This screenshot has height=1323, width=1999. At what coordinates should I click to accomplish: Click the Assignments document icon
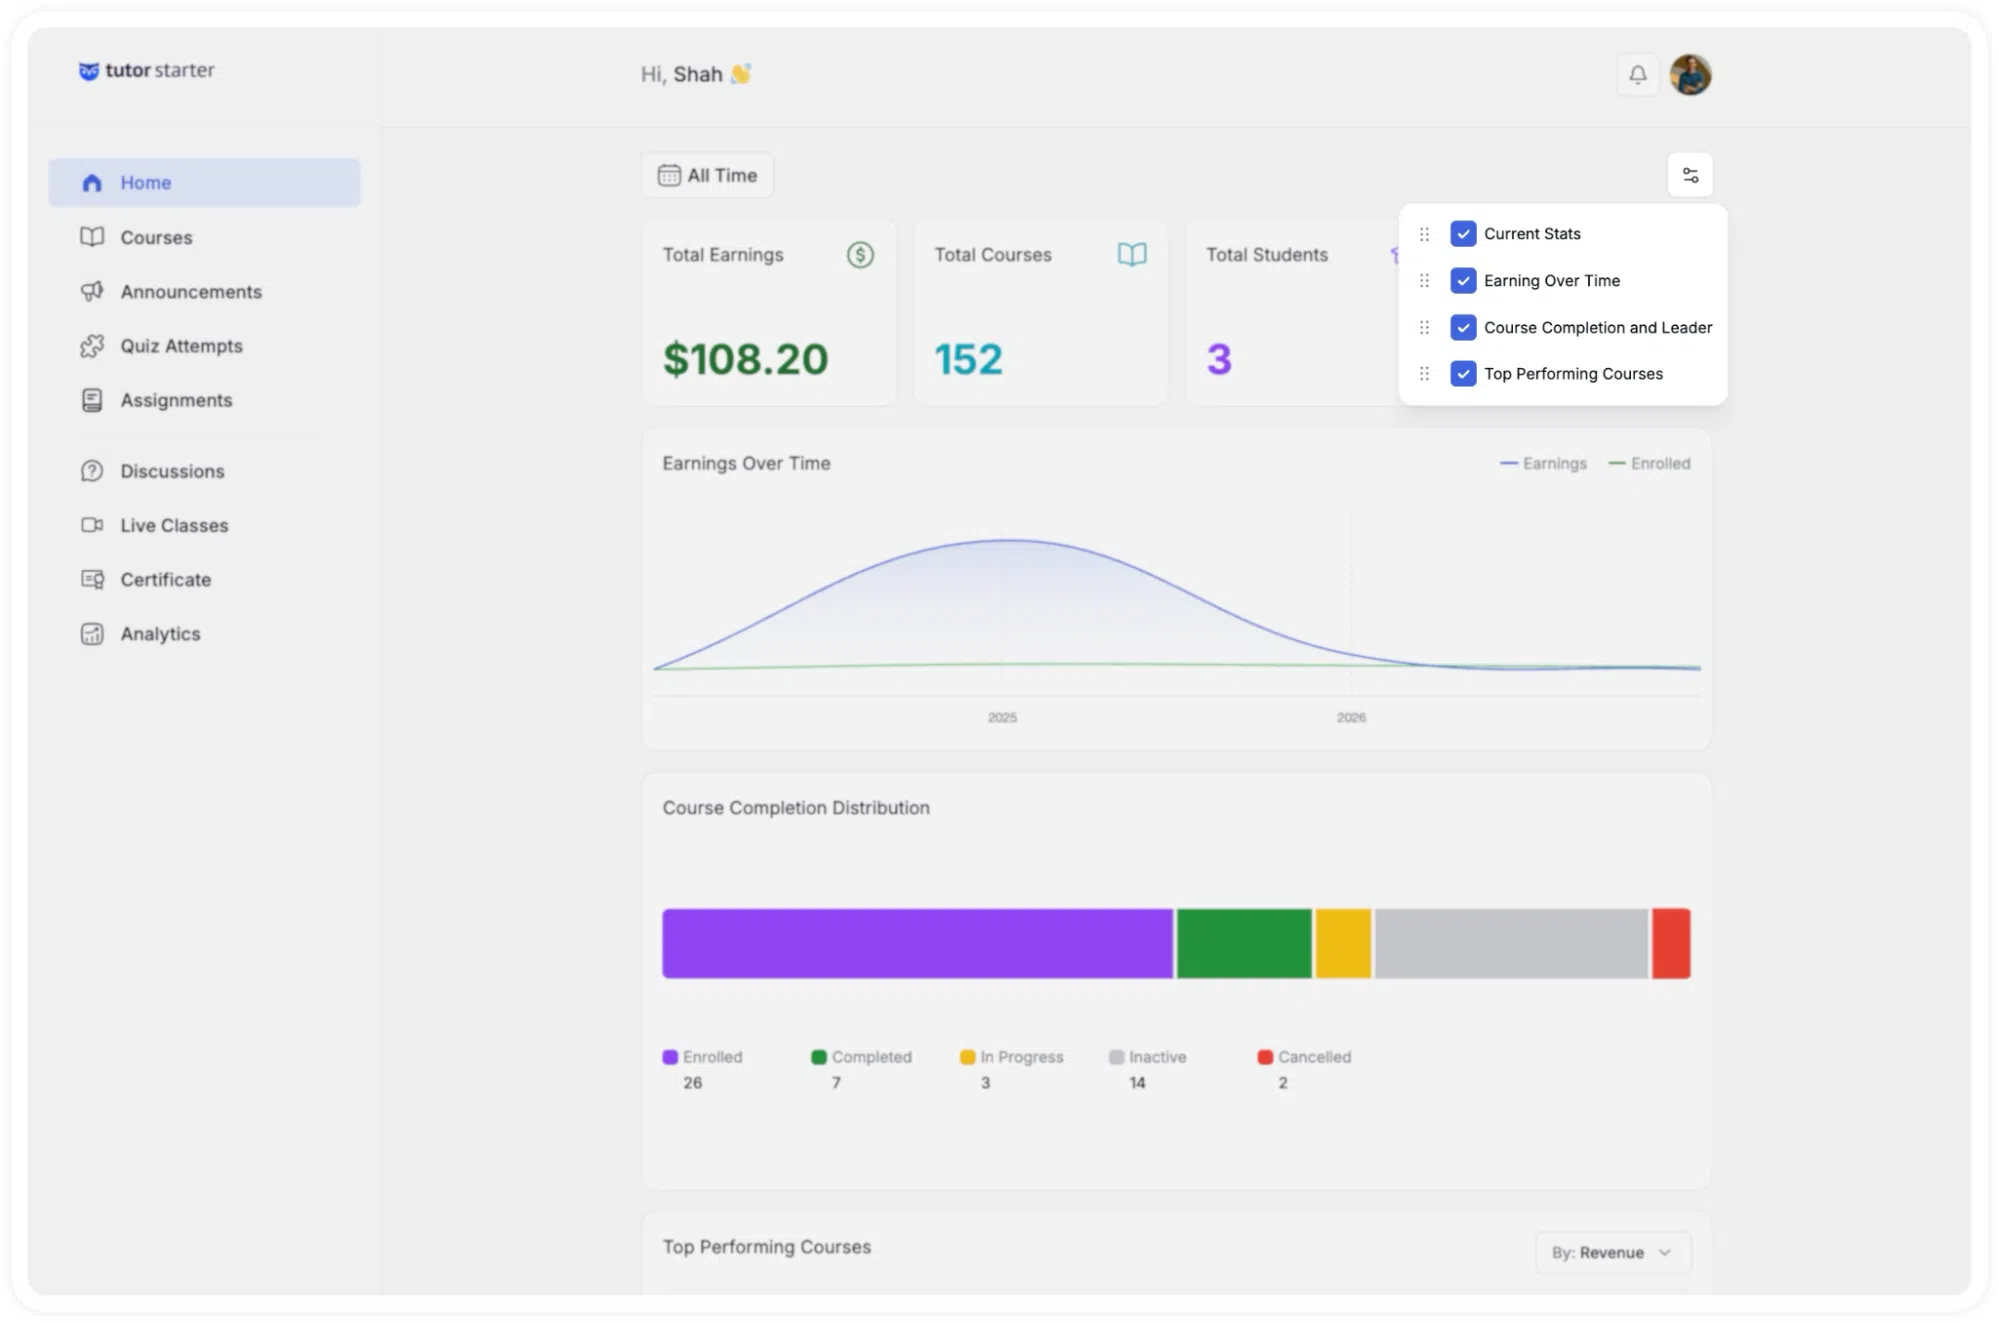(x=92, y=400)
